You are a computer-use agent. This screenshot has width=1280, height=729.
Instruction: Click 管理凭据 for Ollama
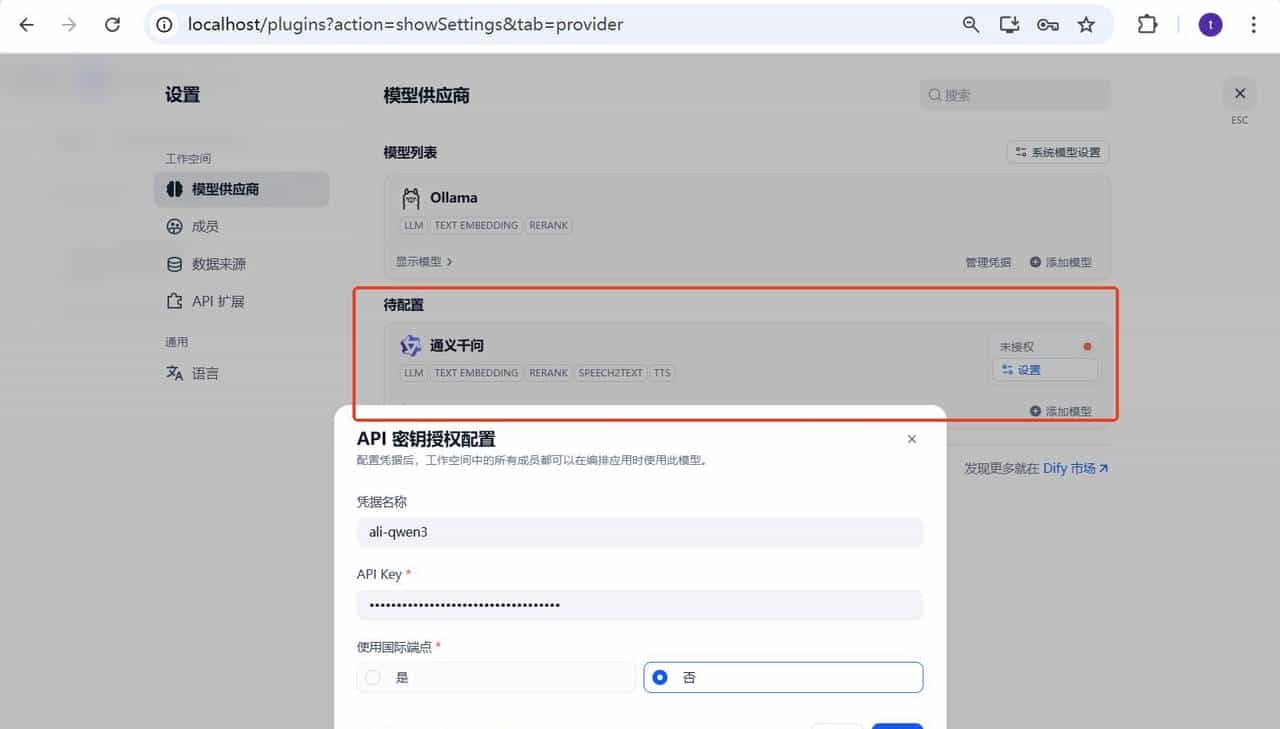pyautogui.click(x=988, y=262)
